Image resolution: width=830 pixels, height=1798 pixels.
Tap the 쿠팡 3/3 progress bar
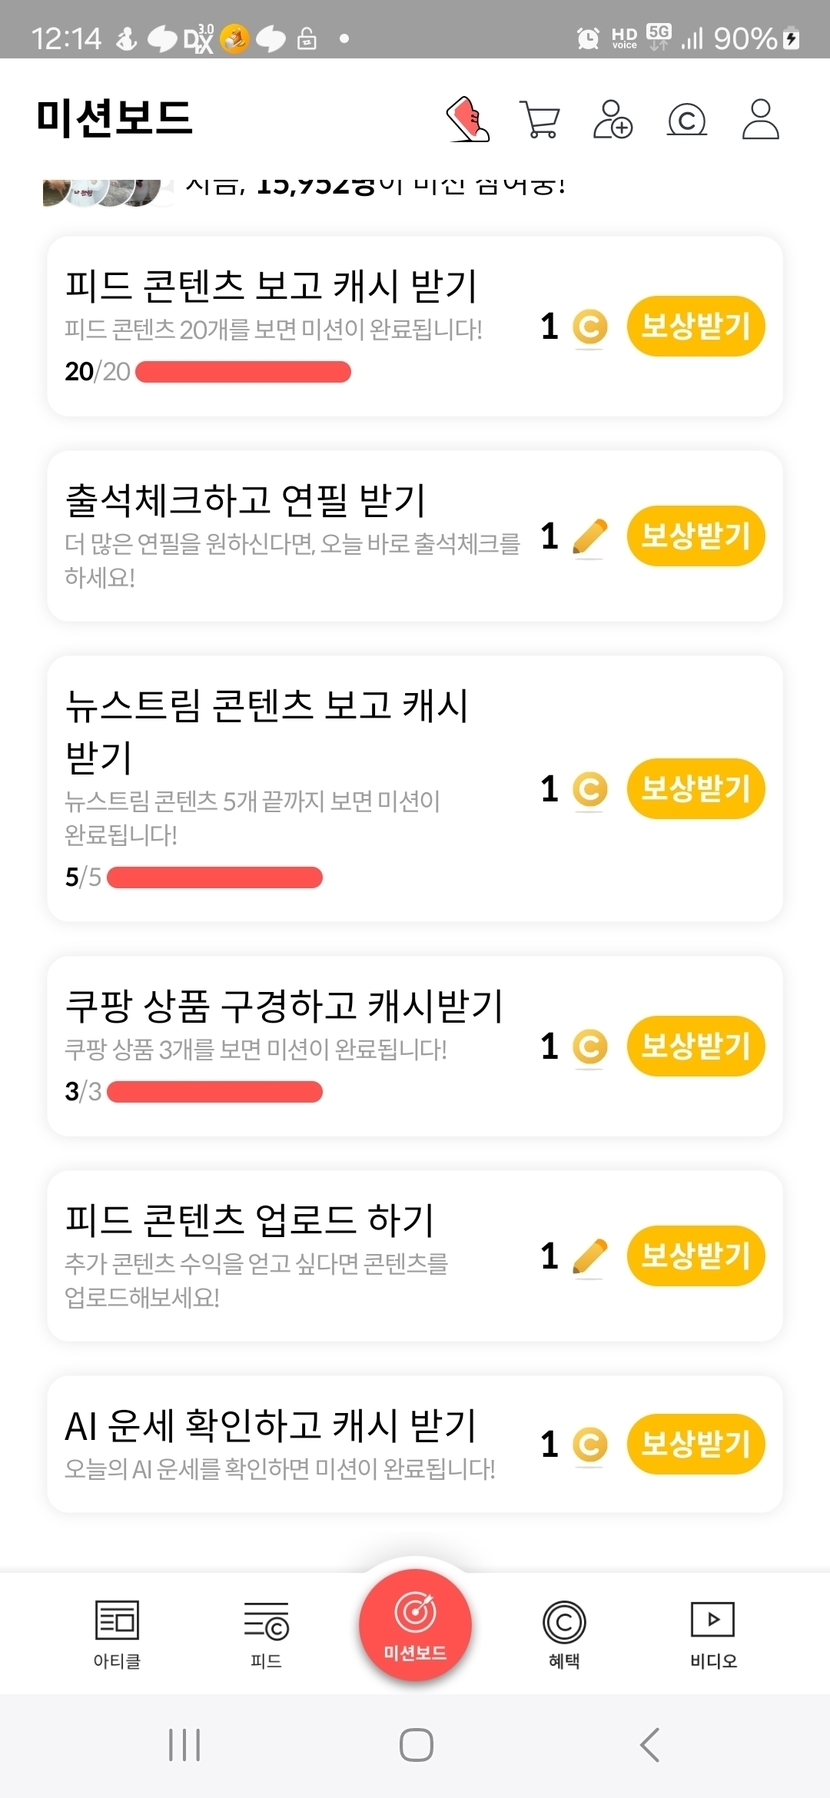point(214,1092)
